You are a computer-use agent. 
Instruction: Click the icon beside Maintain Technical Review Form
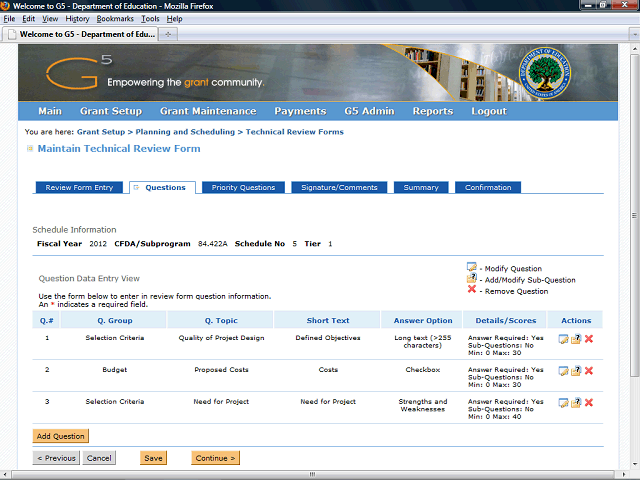(x=30, y=149)
